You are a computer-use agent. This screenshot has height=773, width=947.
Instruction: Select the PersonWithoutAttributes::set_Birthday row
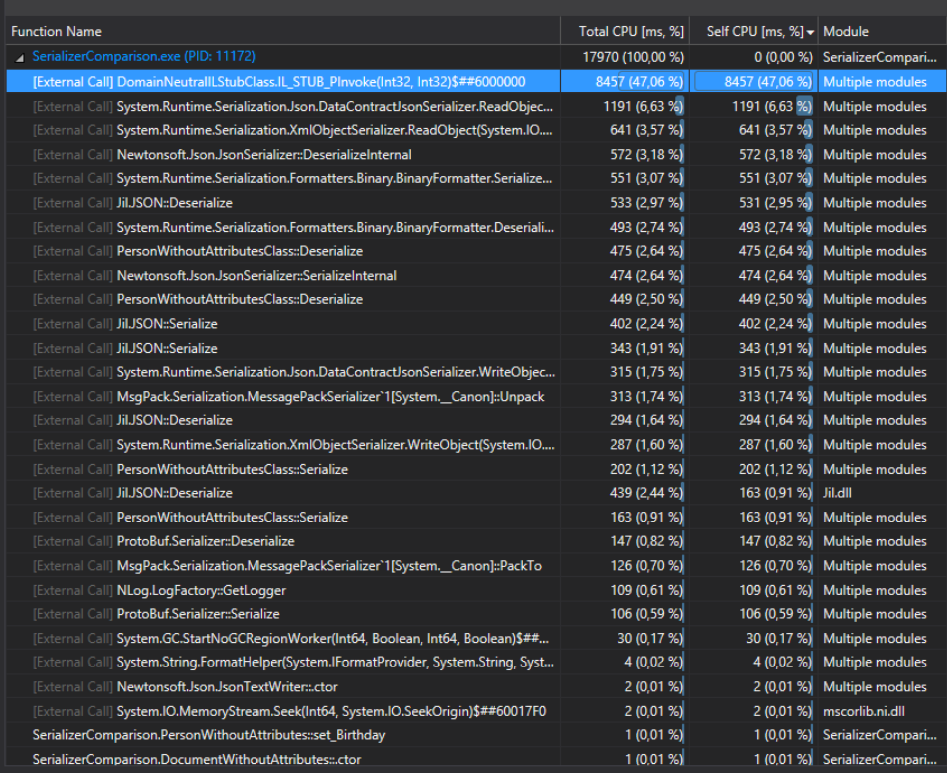[x=208, y=735]
